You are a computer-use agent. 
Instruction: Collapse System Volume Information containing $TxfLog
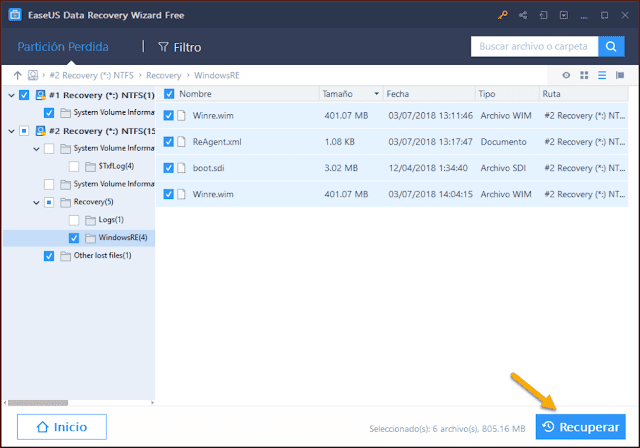(36, 149)
